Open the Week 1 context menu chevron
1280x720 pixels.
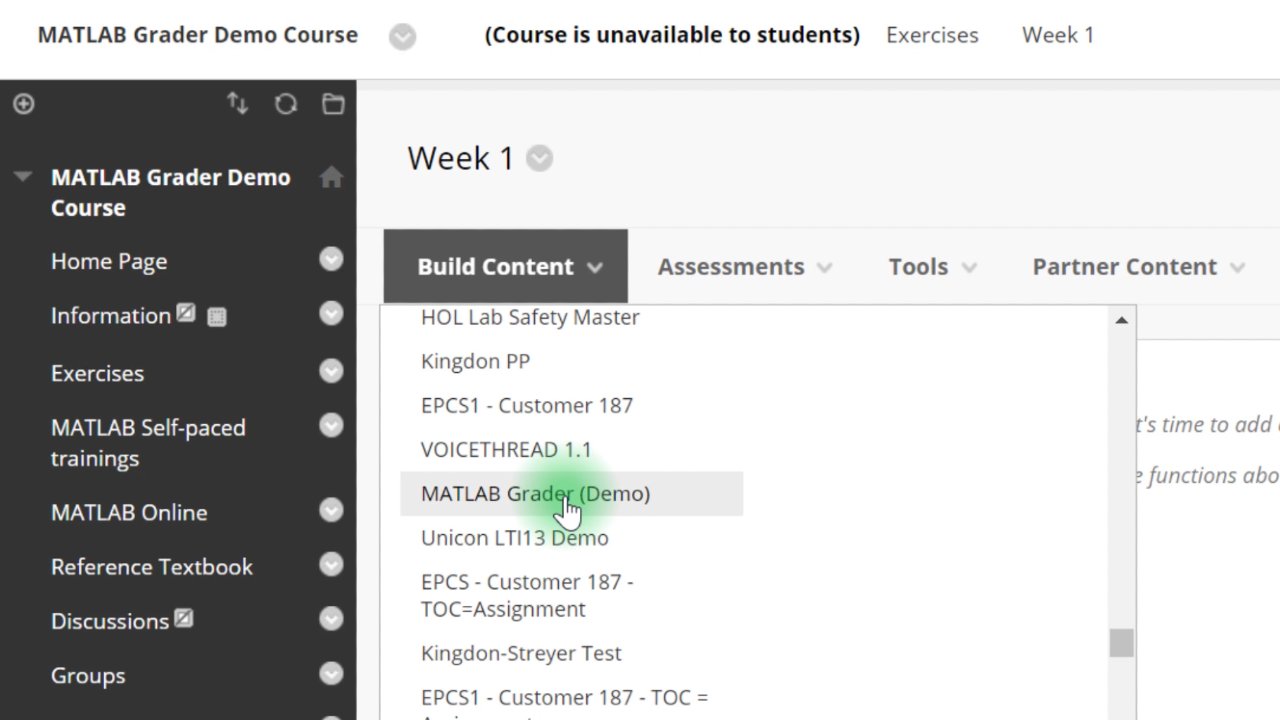pyautogui.click(x=539, y=158)
